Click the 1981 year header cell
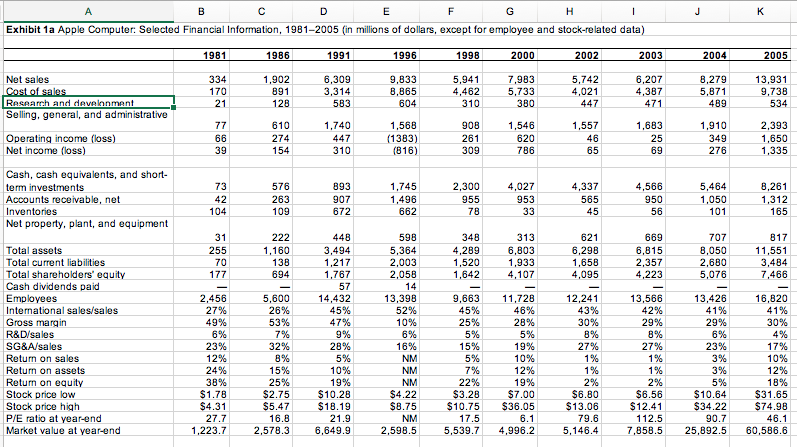 point(201,55)
